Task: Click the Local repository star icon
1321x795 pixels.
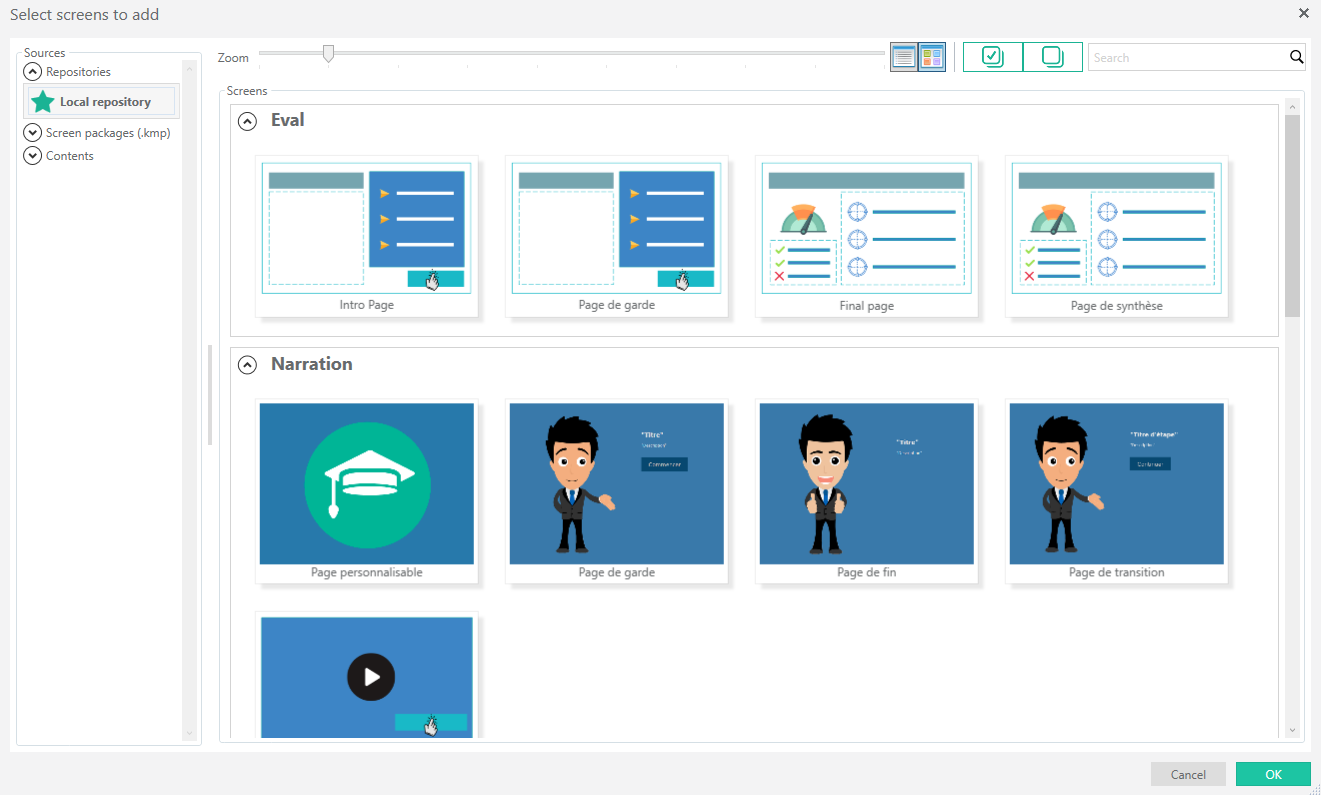Action: tap(43, 102)
